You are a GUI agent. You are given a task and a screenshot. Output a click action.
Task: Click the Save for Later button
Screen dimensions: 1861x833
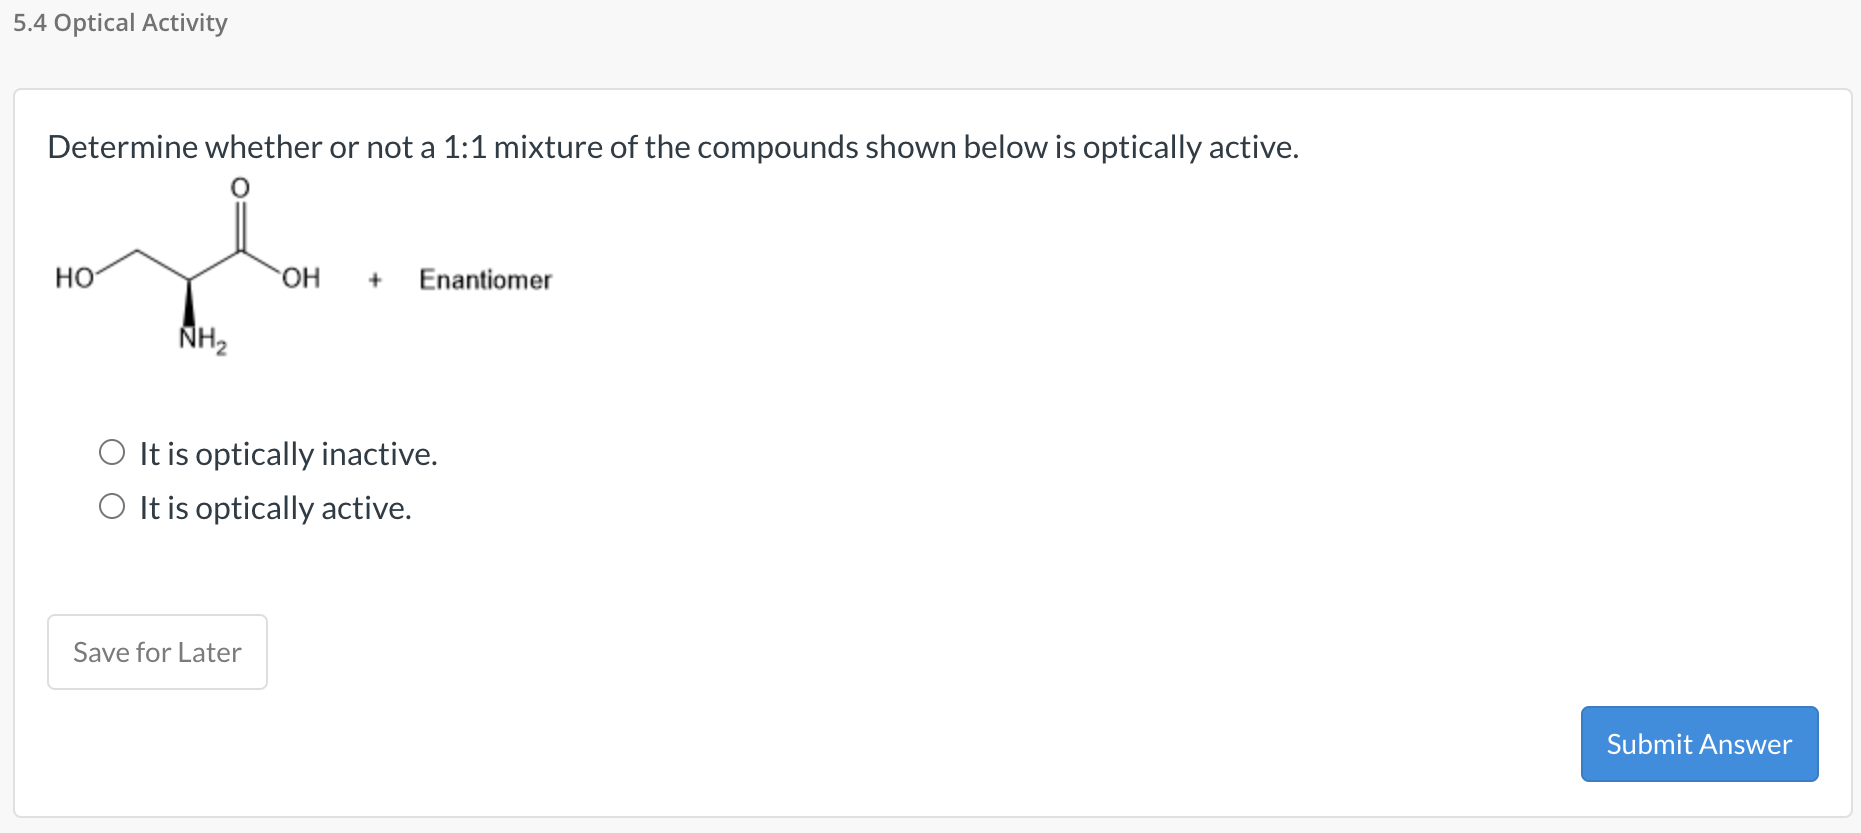tap(156, 651)
